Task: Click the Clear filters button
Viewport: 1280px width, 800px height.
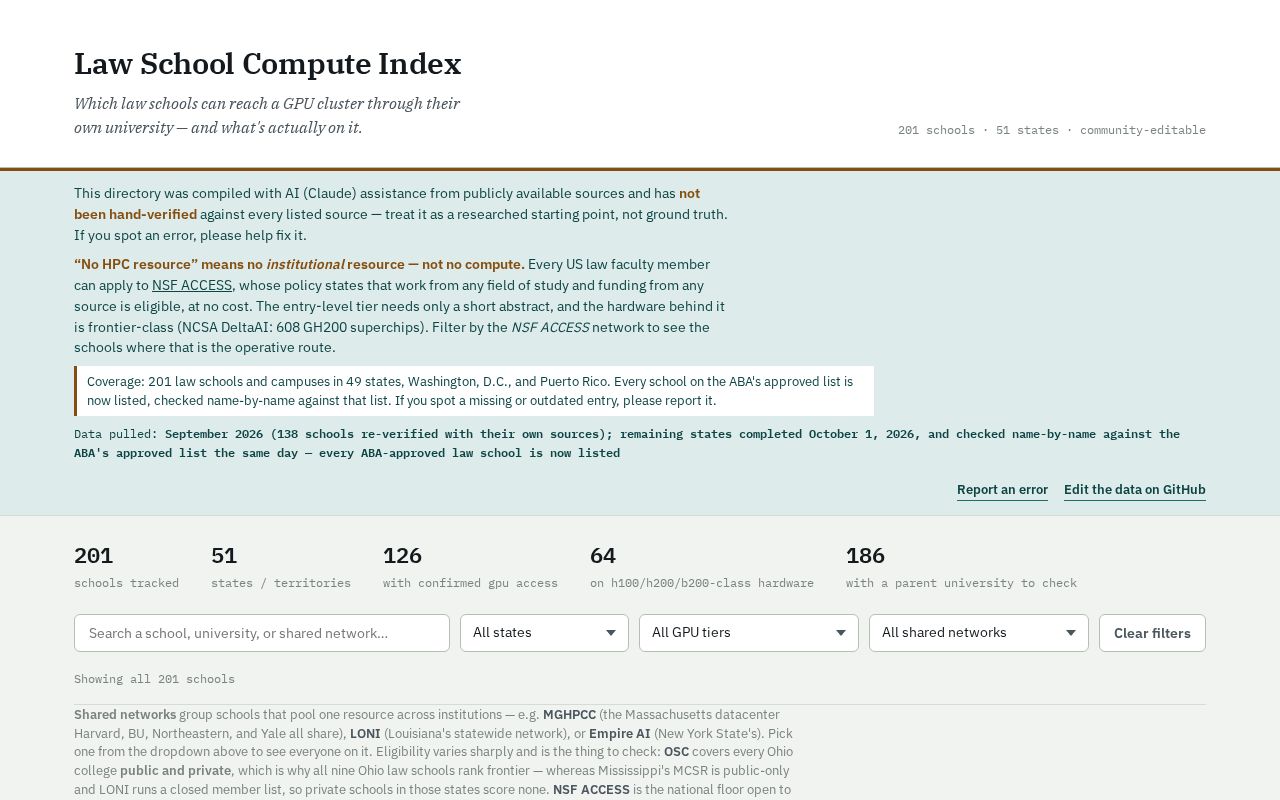Action: pos(1152,633)
